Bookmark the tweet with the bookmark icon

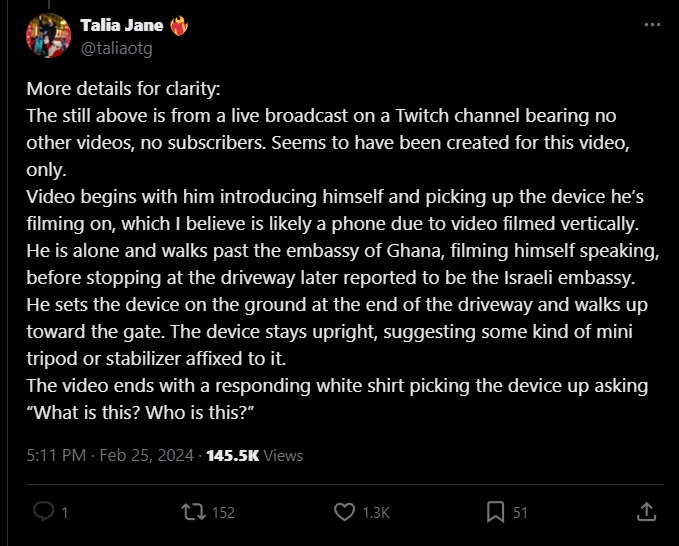click(495, 512)
